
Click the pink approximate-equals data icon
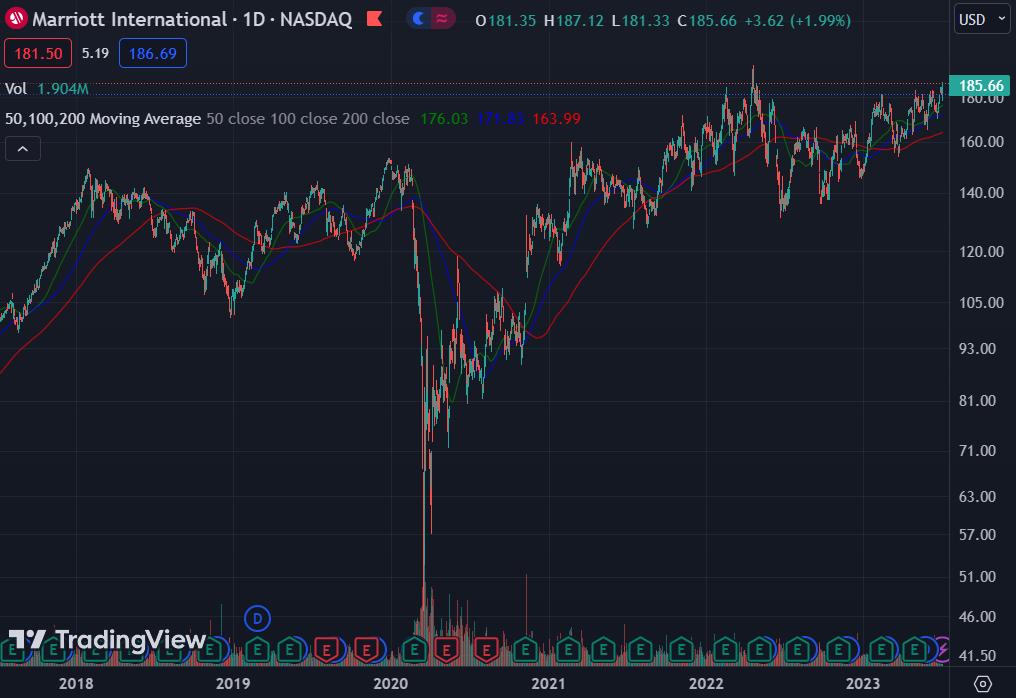(442, 19)
